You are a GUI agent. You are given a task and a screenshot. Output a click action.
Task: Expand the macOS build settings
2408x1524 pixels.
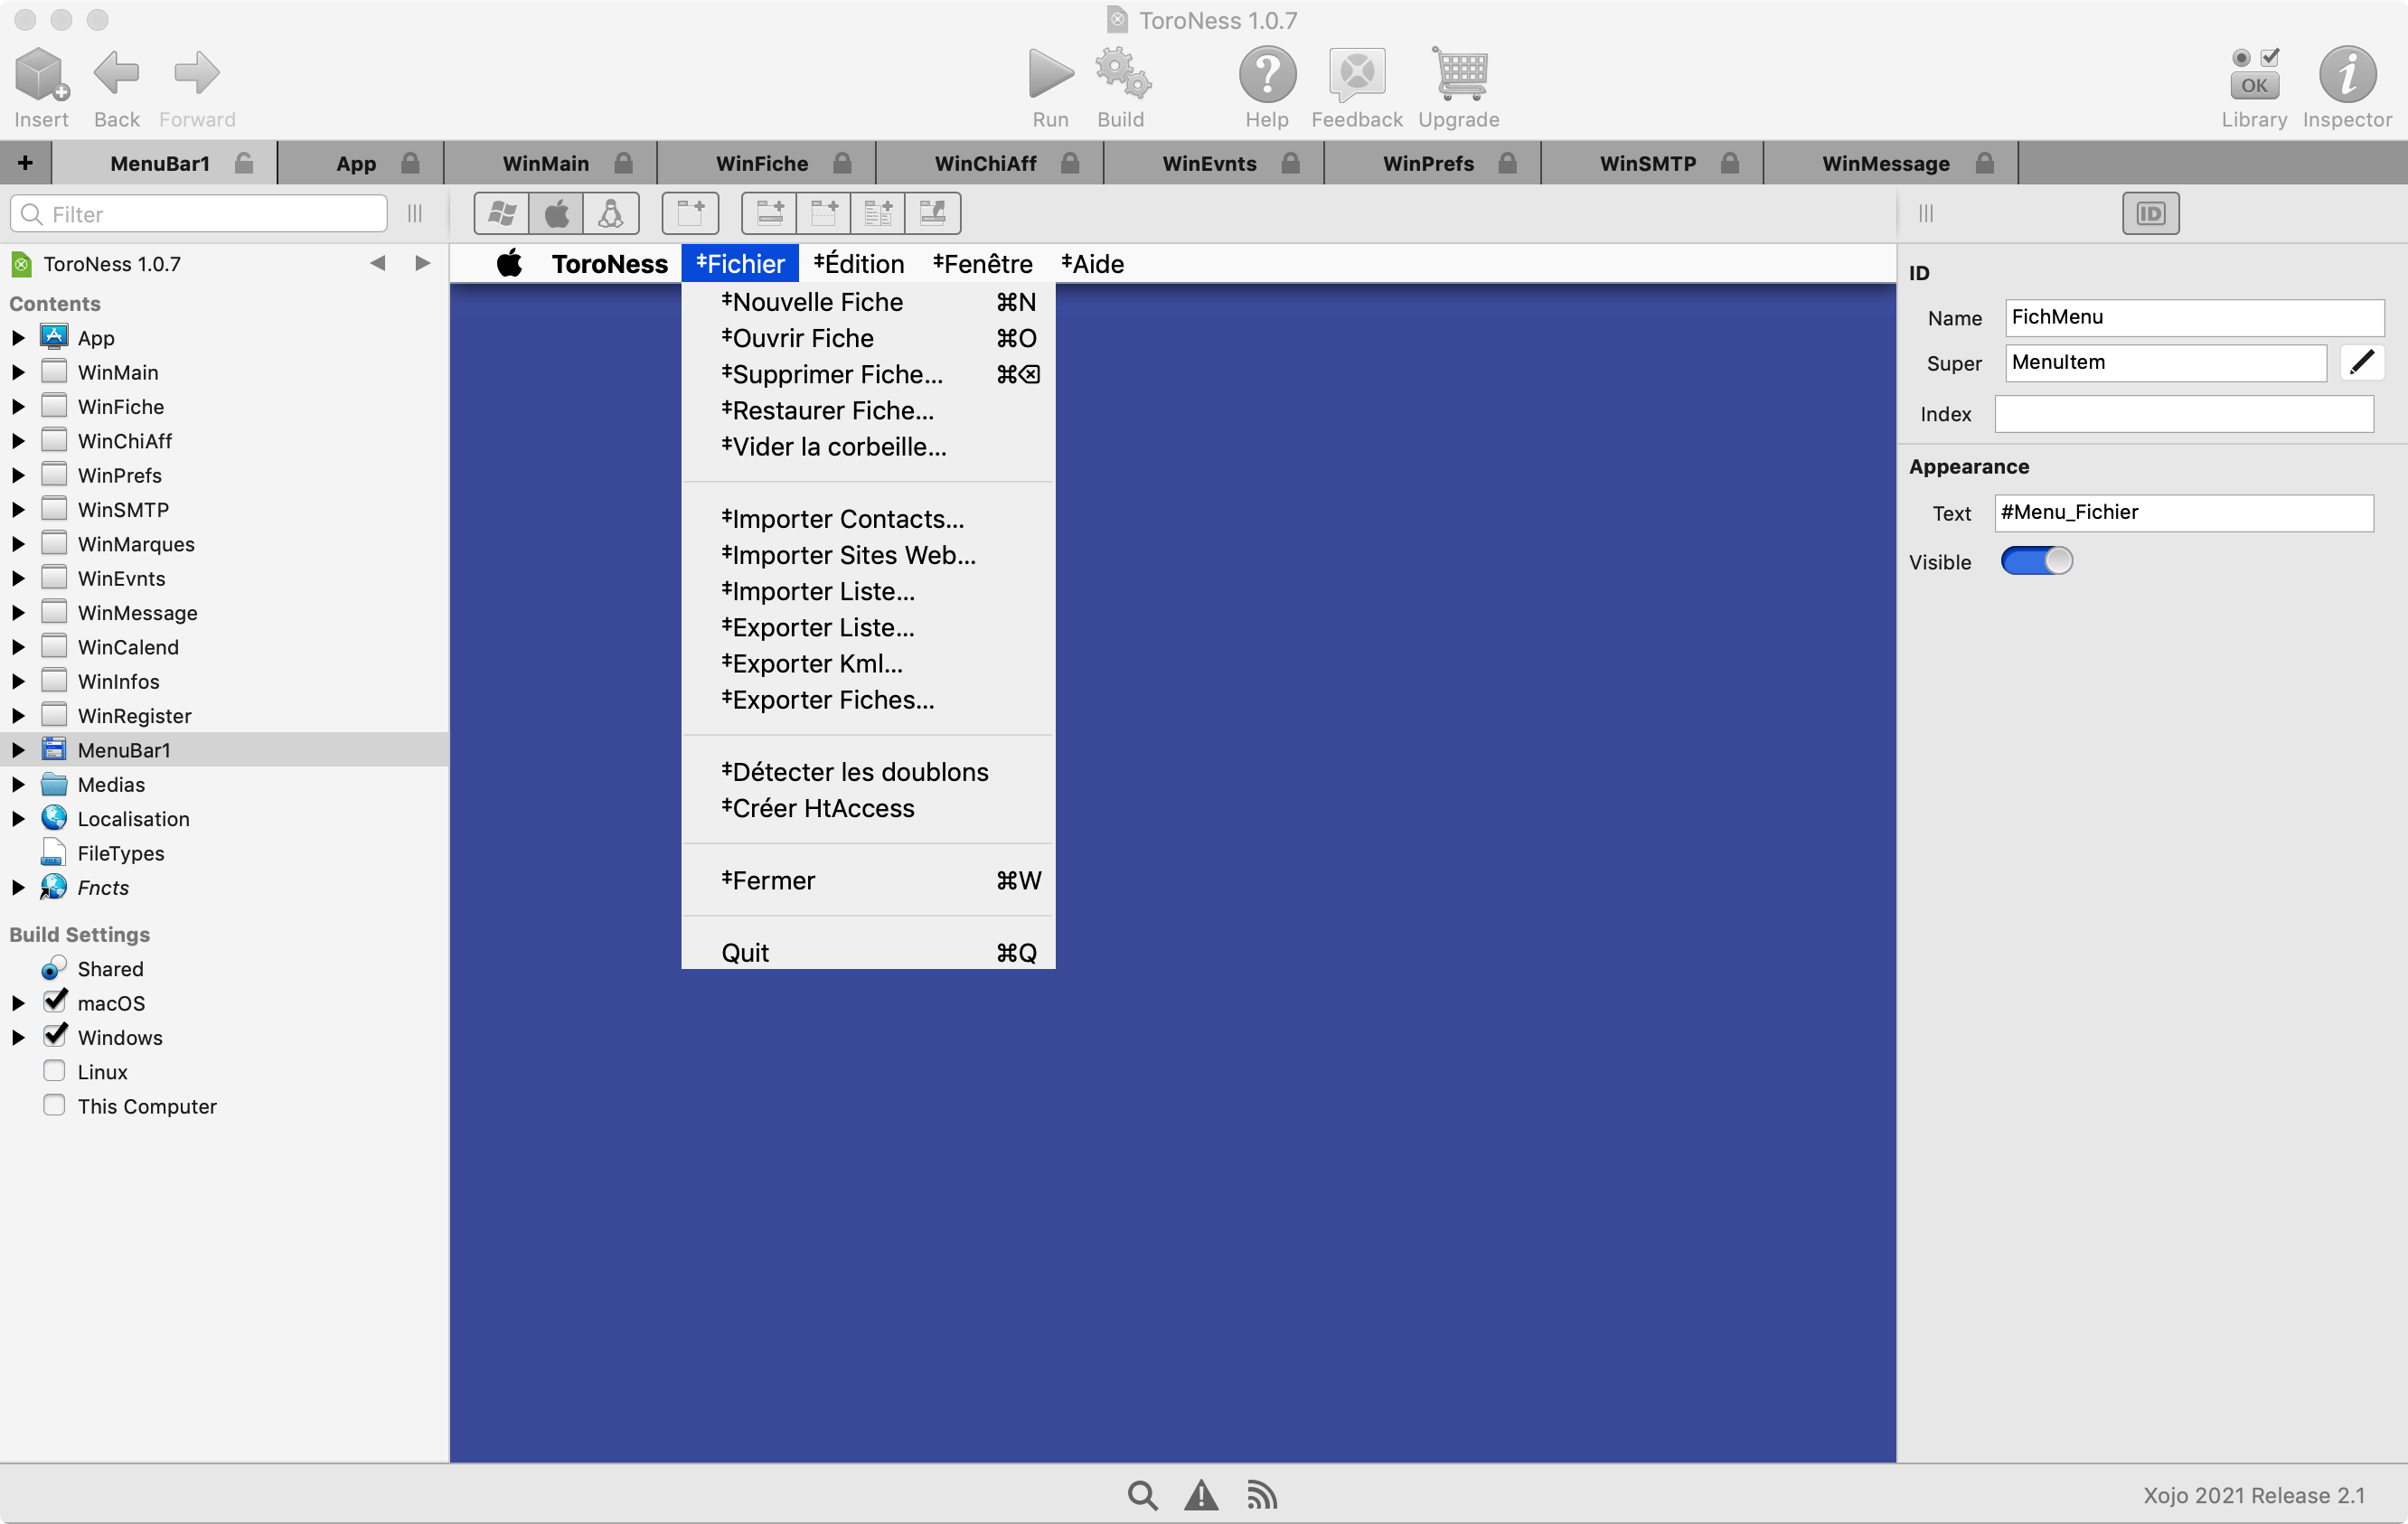(18, 1003)
